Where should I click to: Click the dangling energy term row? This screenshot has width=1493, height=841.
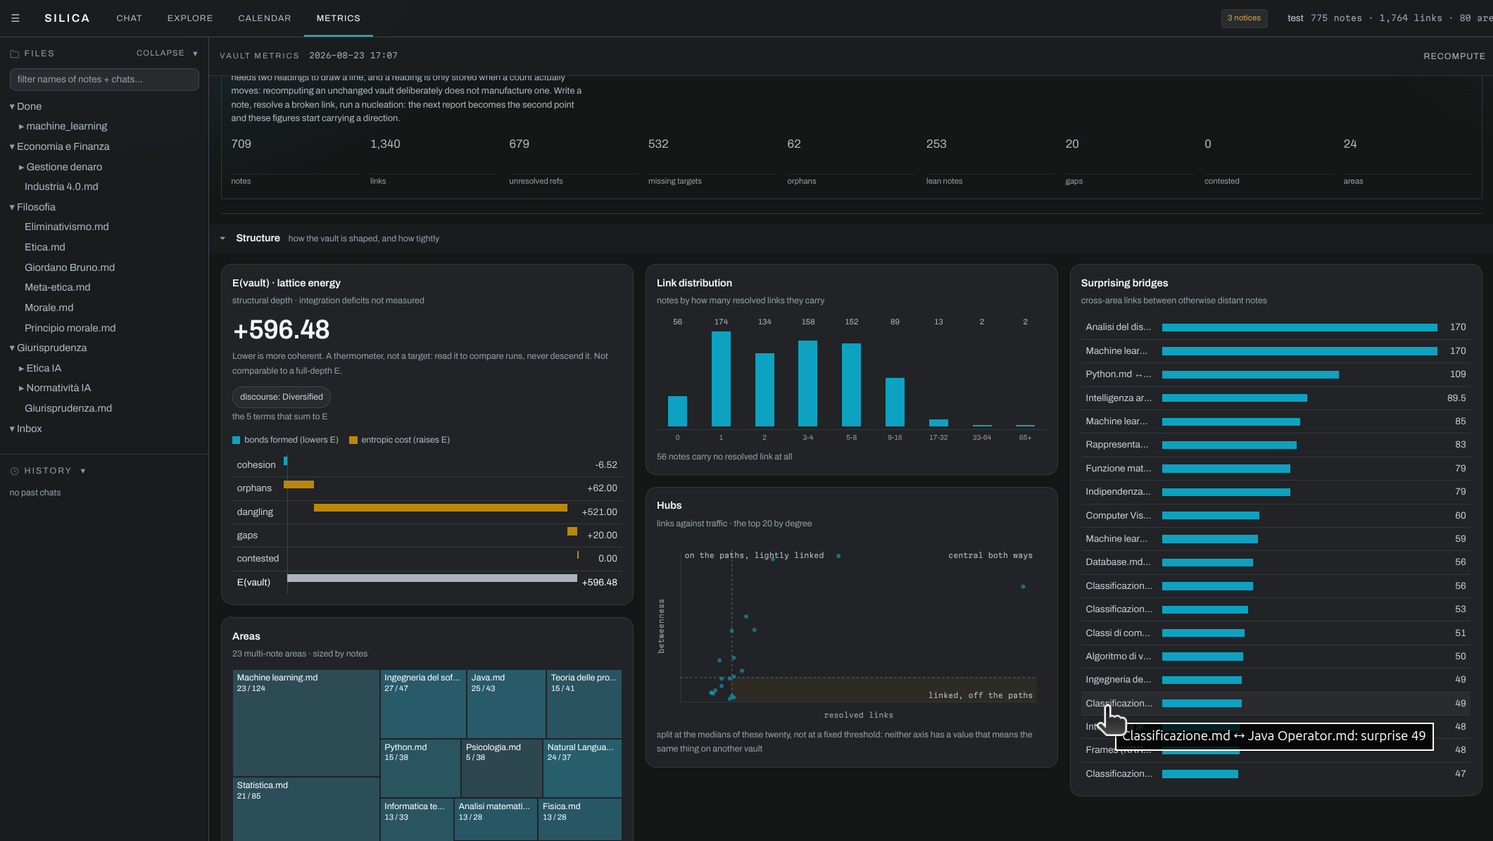click(427, 512)
